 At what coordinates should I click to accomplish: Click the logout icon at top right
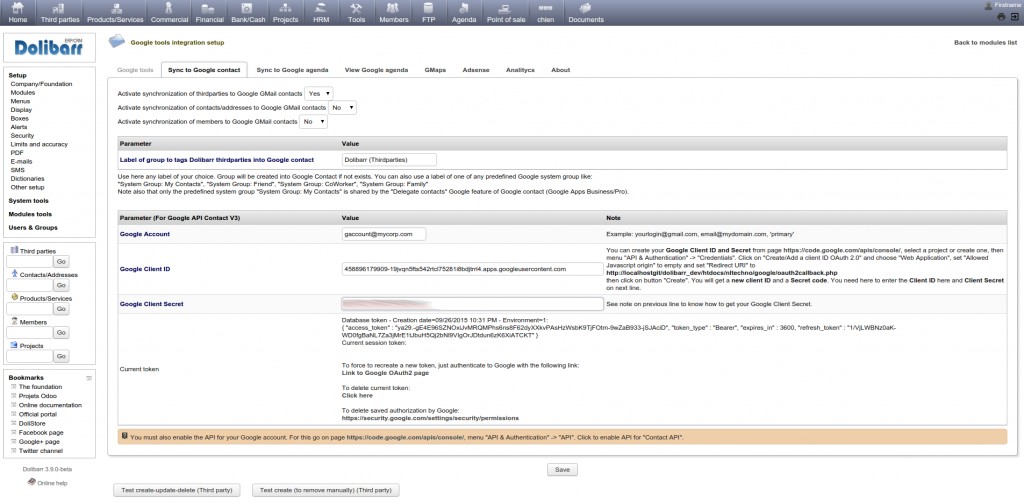coord(1014,17)
